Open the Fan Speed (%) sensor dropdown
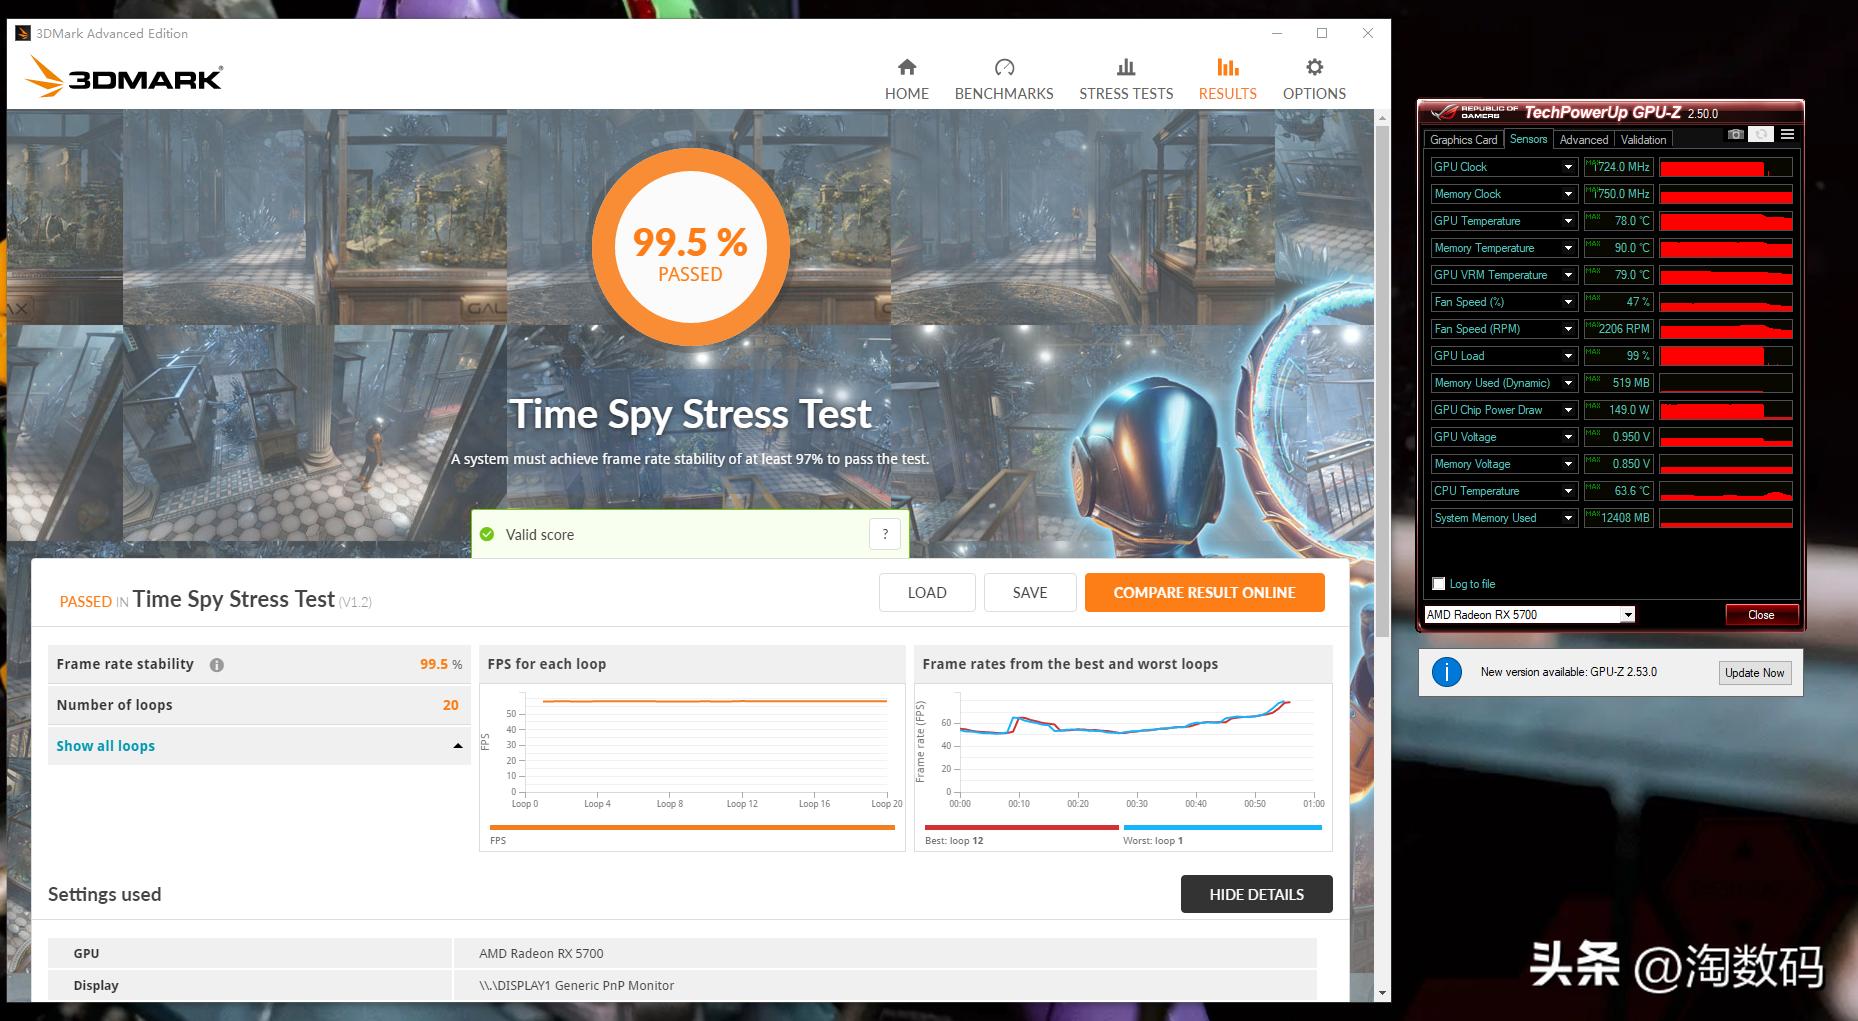The height and width of the screenshot is (1021, 1858). (x=1568, y=302)
